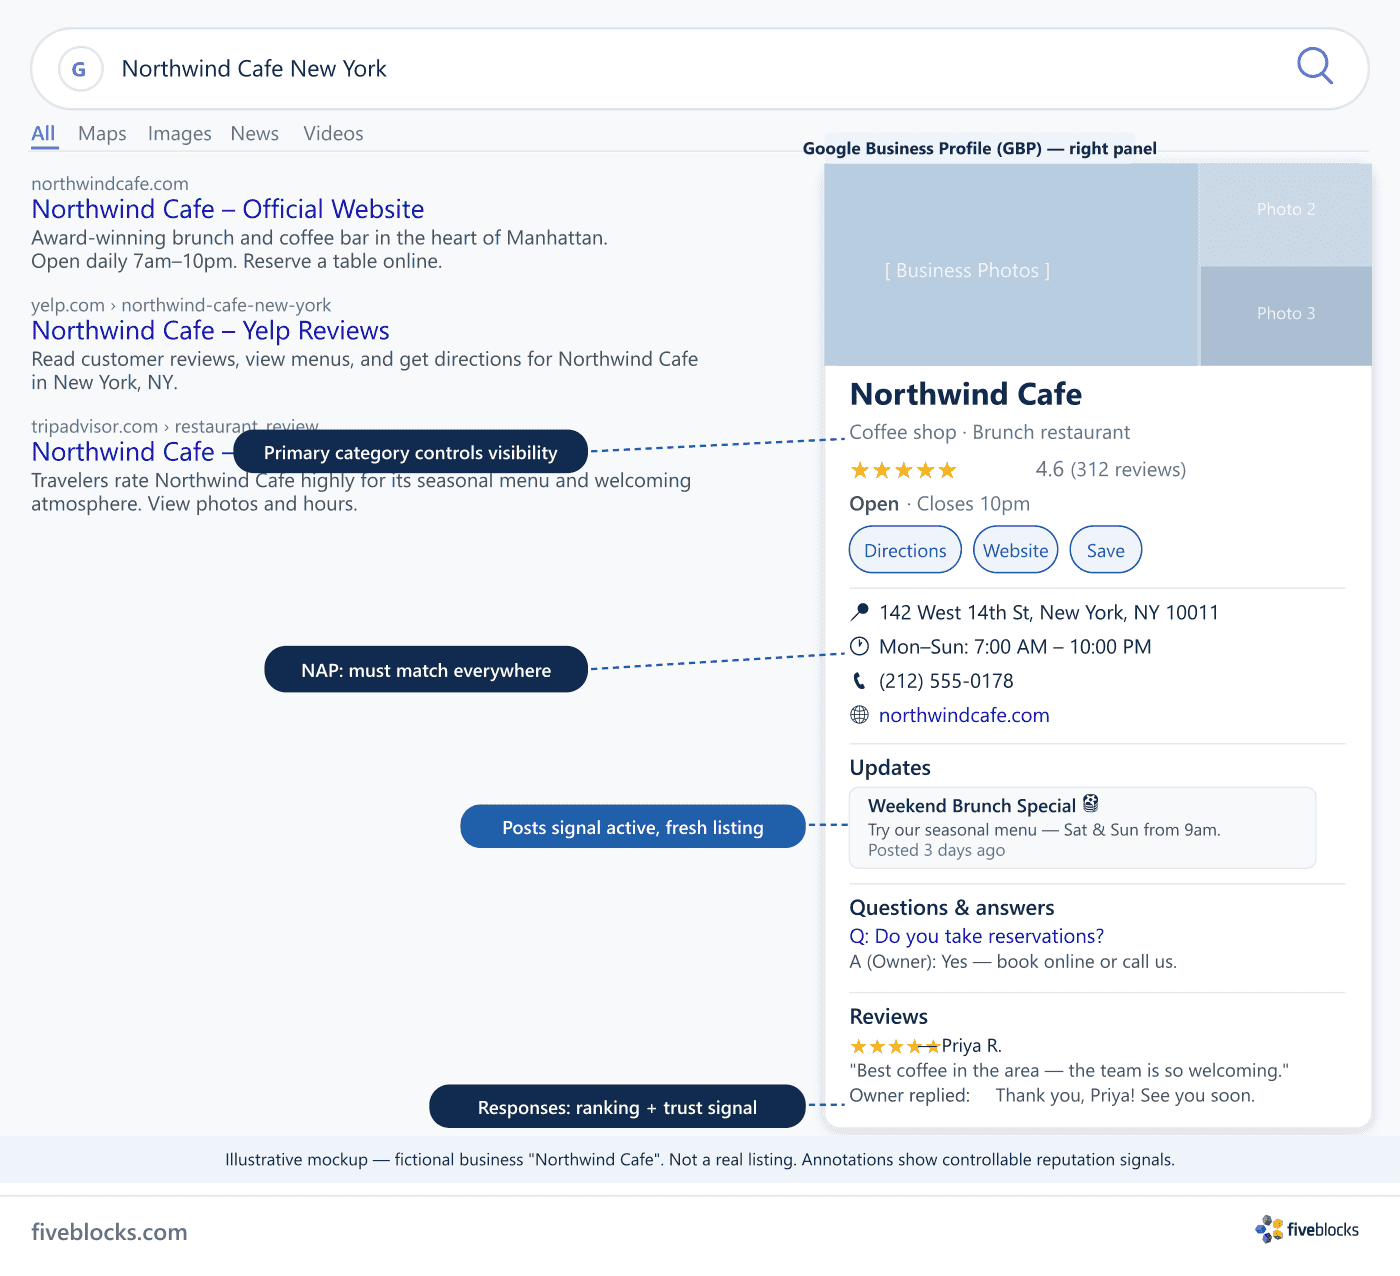
Task: Open the main Business Photos thumbnail
Action: [1011, 265]
